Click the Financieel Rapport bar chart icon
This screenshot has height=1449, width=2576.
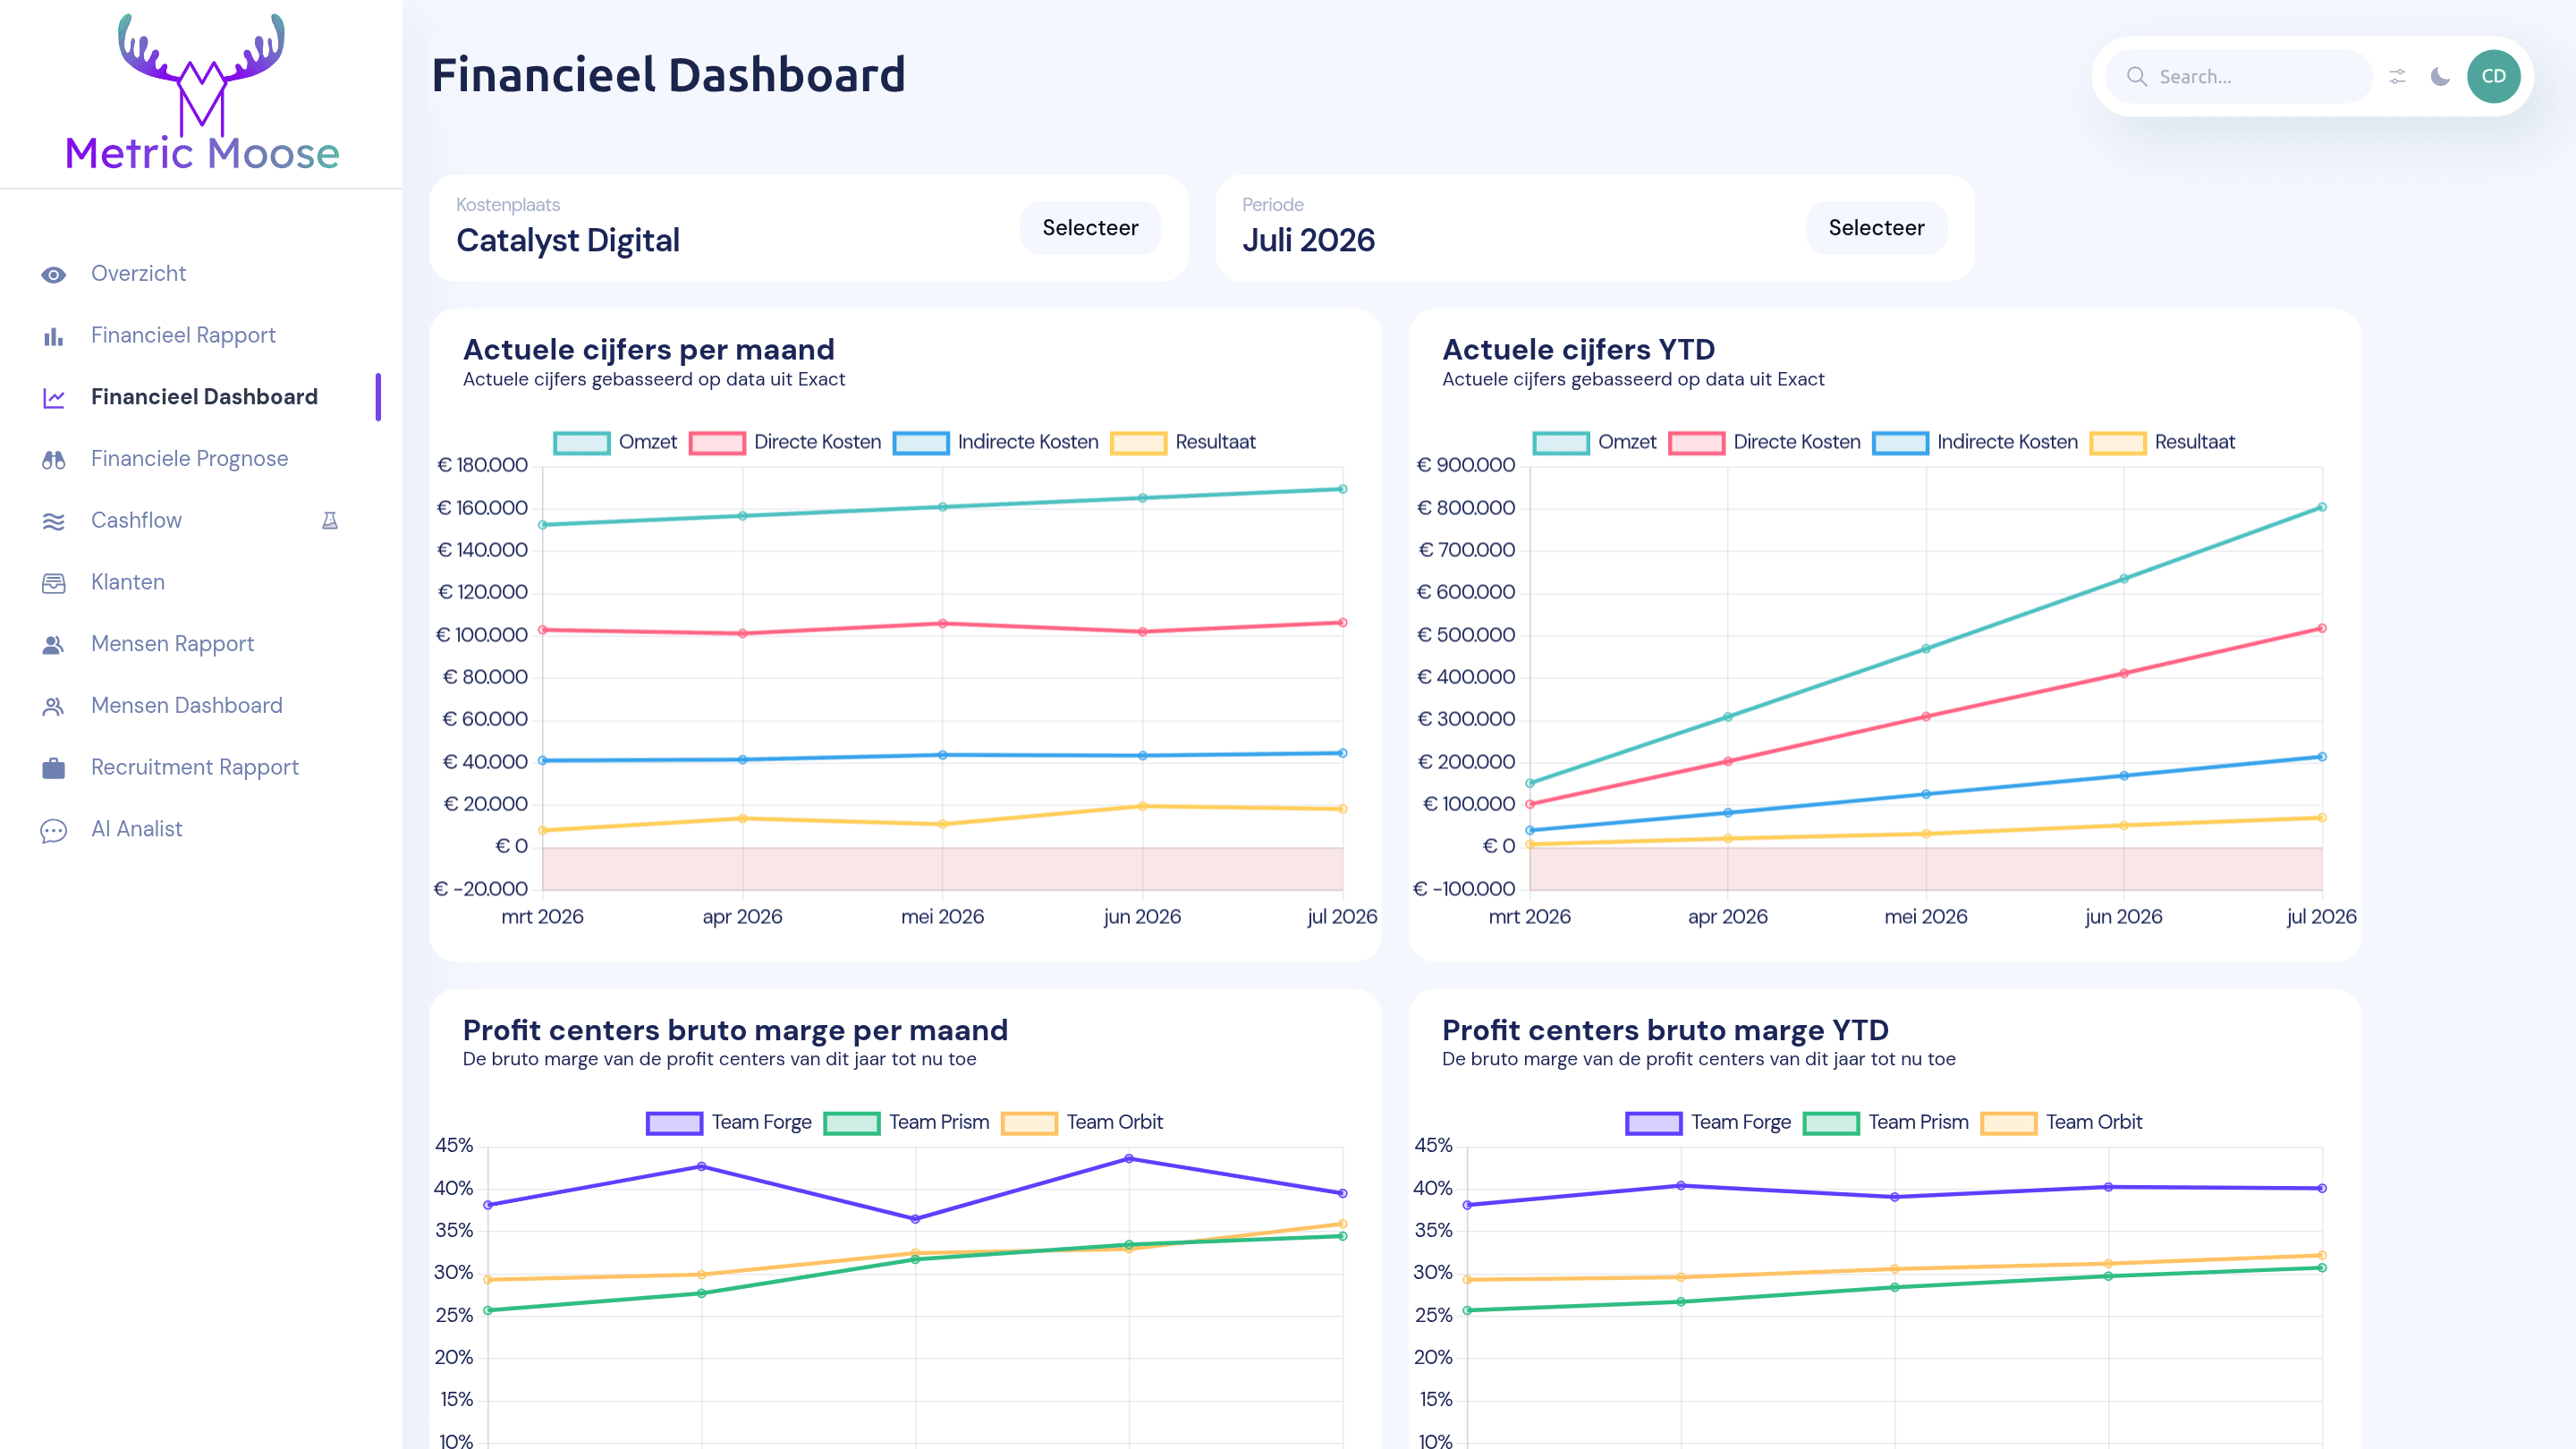click(x=54, y=336)
